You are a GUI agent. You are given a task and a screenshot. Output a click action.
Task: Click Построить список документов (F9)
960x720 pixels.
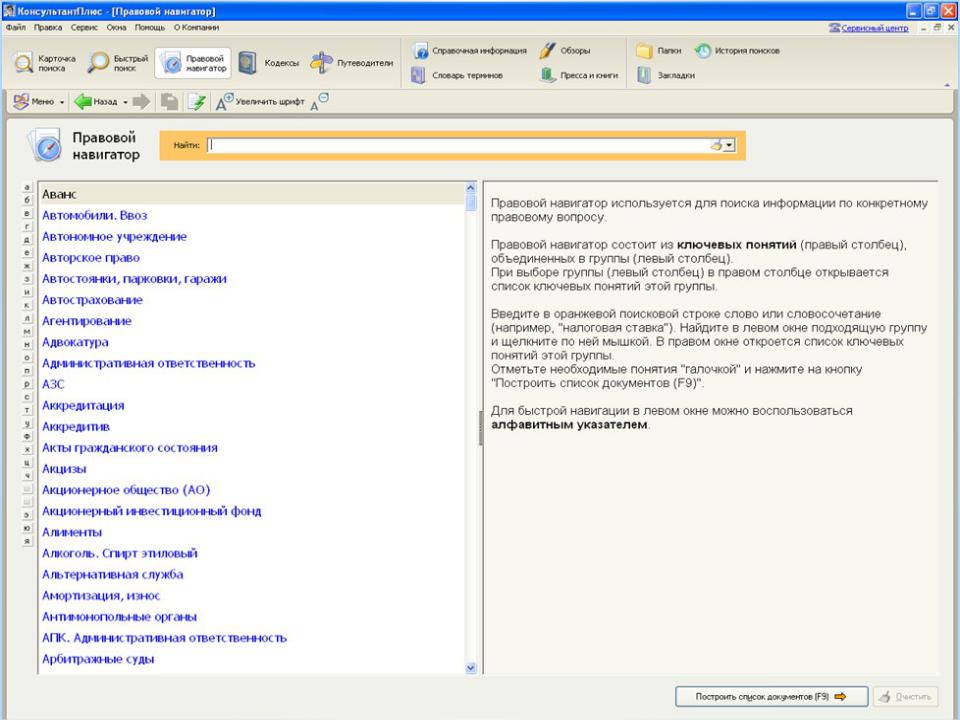pos(771,697)
